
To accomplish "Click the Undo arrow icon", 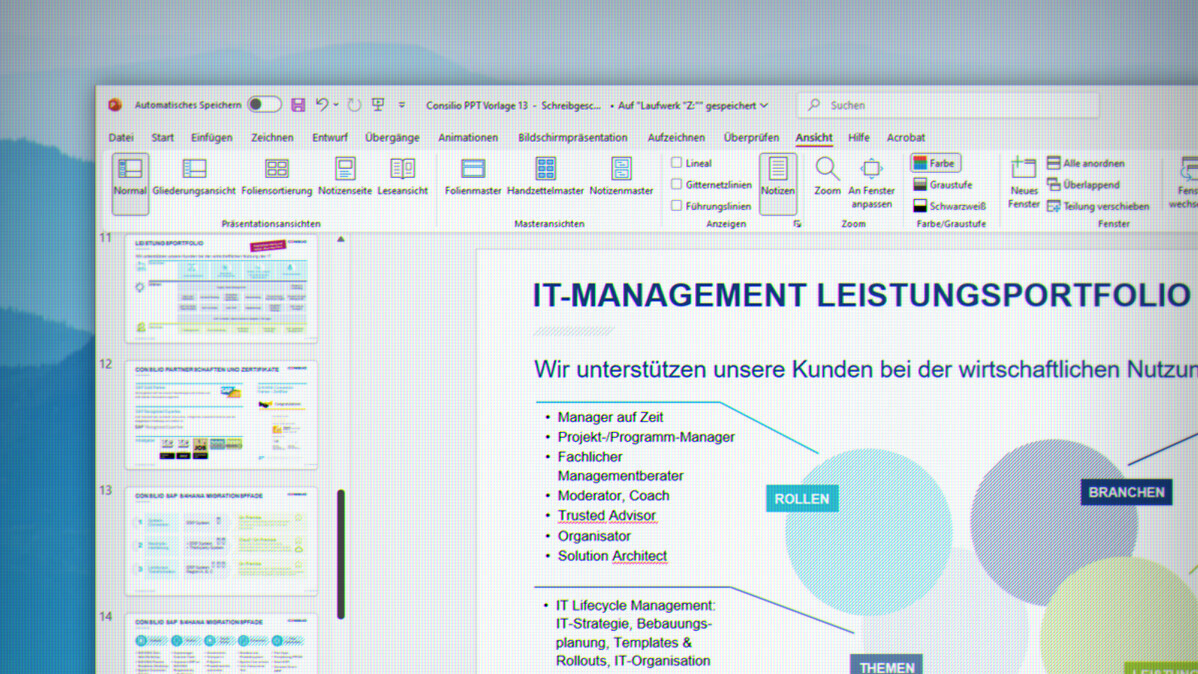I will coord(322,105).
